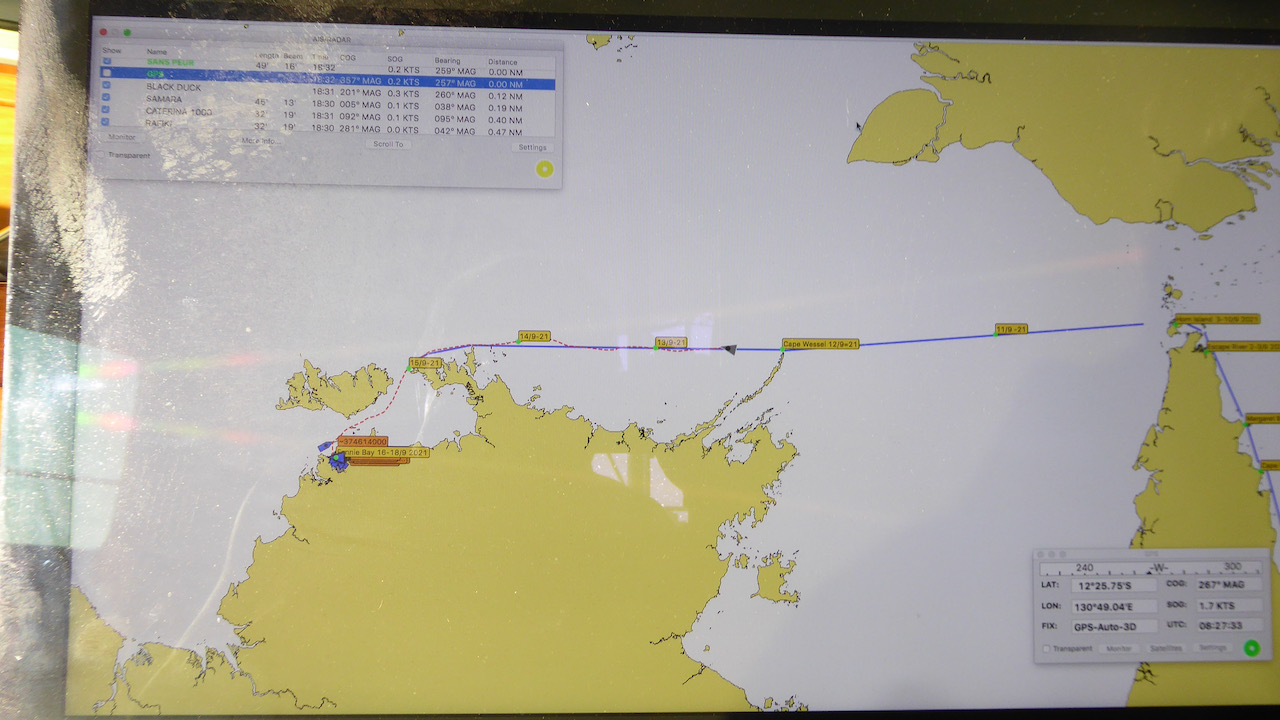Image resolution: width=1280 pixels, height=720 pixels.
Task: Open More Info for selected vessel
Action: 262,141
